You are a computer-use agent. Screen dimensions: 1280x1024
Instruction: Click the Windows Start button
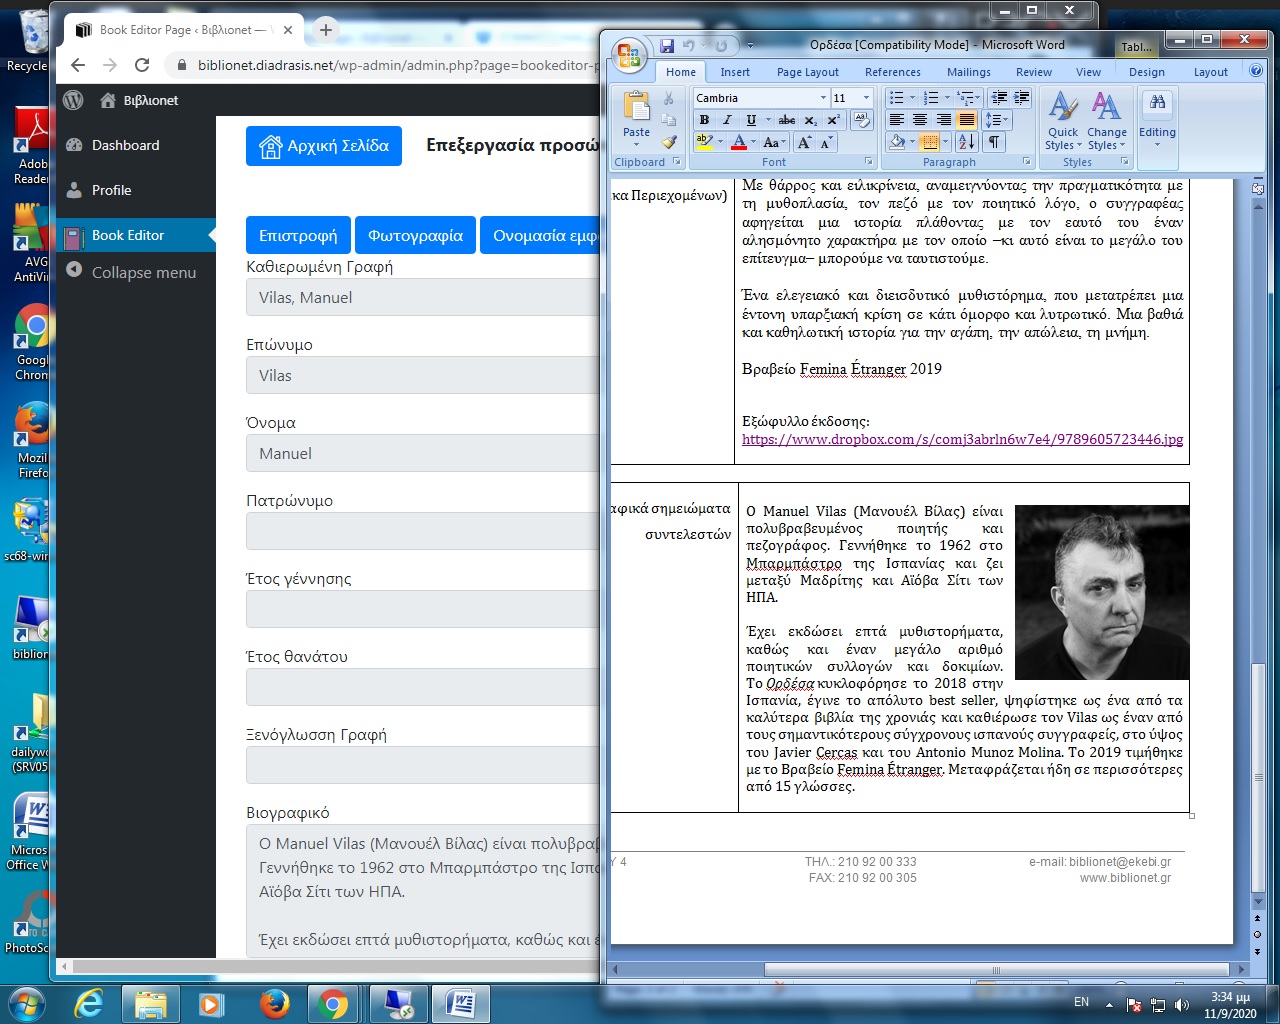[x=27, y=1003]
